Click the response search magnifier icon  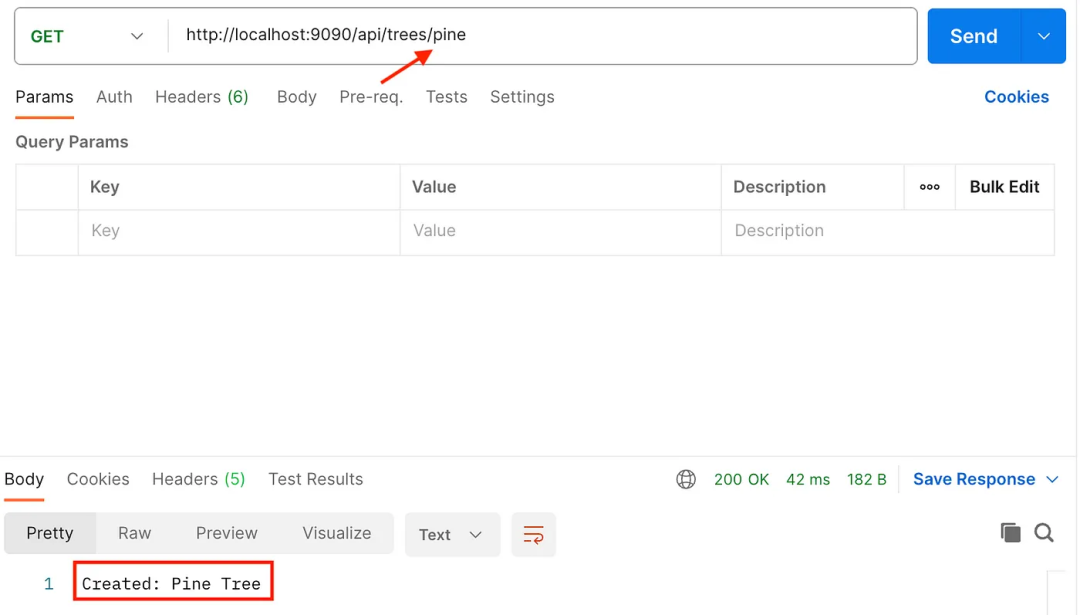[x=1044, y=532]
